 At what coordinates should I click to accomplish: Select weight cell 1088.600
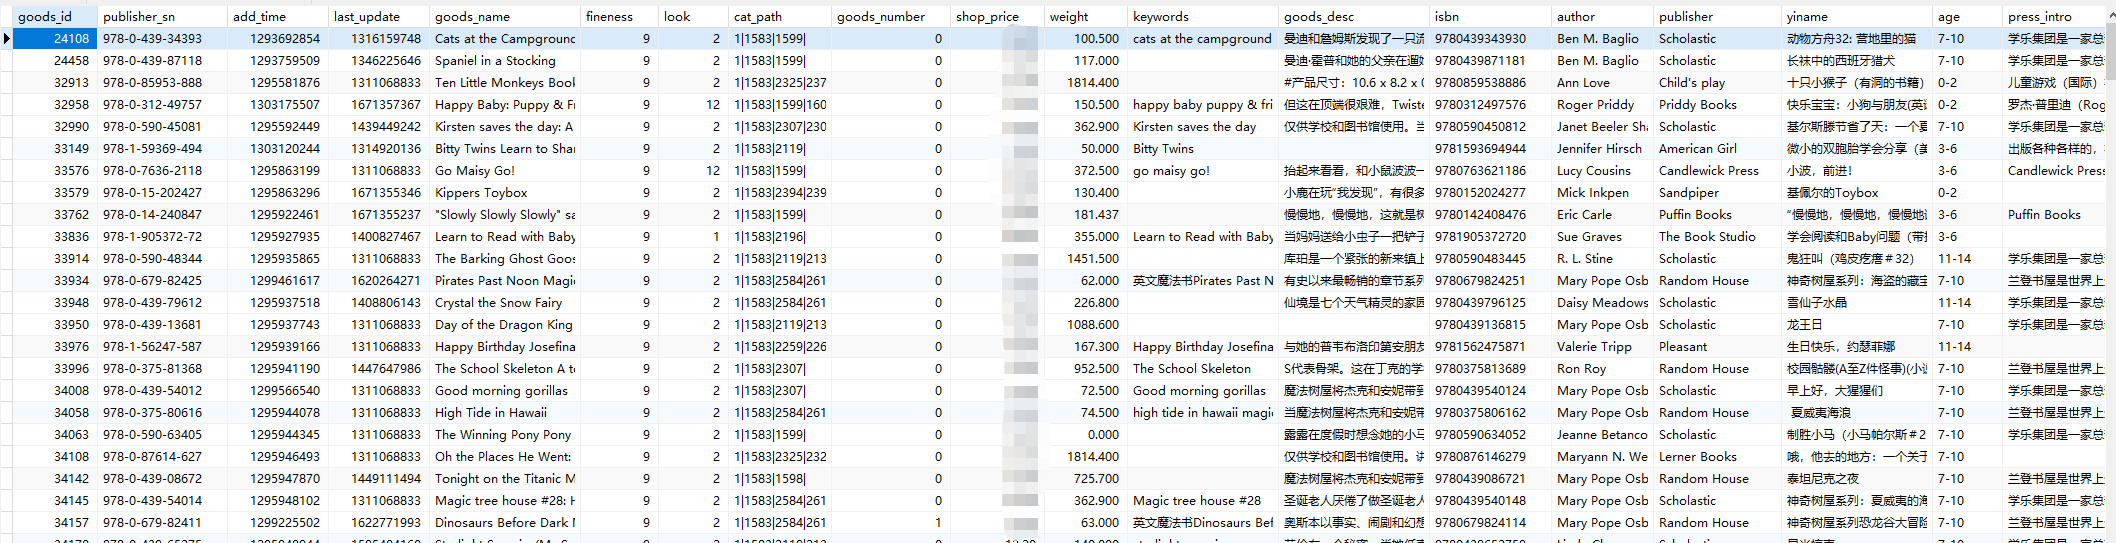[x=1085, y=324]
